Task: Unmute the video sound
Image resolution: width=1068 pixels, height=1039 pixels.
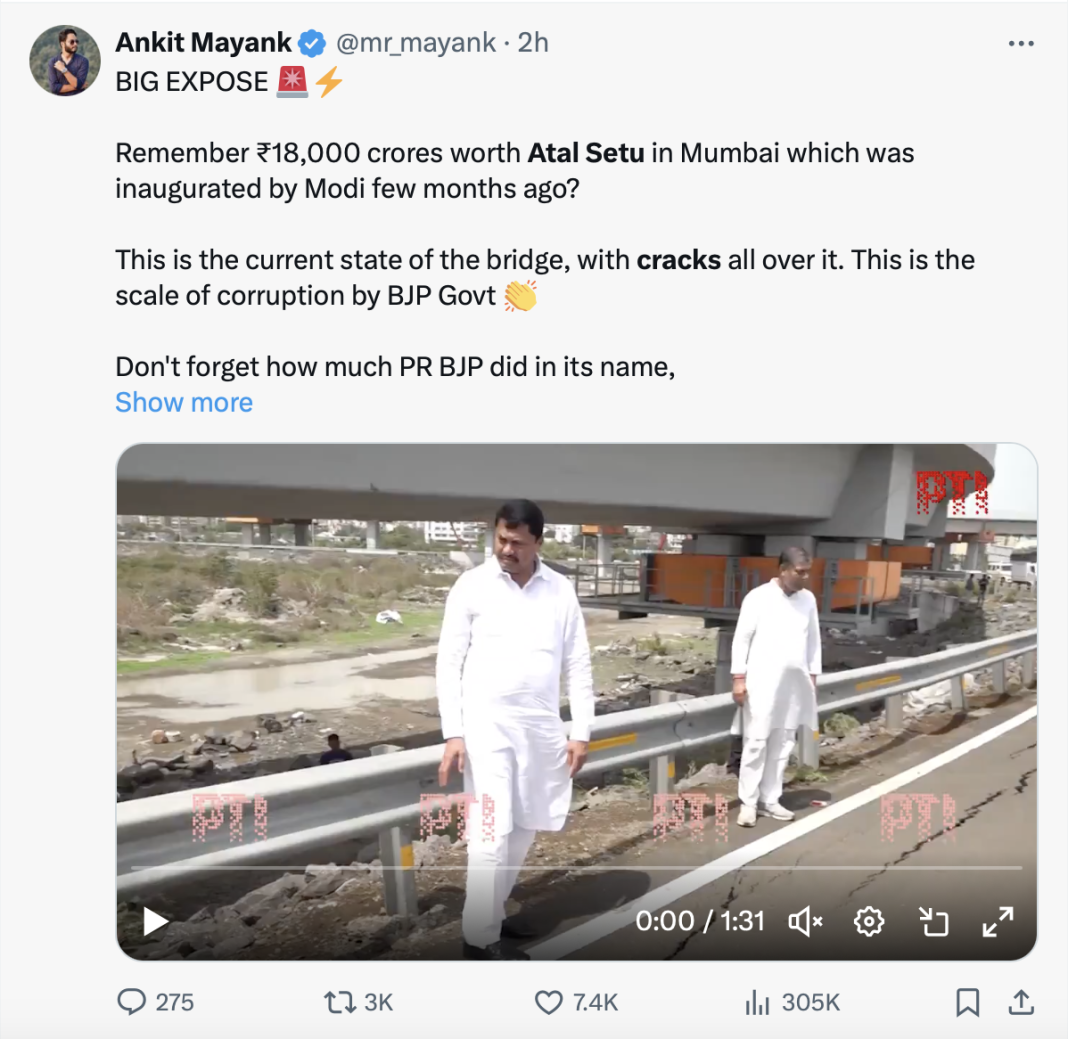Action: (805, 921)
